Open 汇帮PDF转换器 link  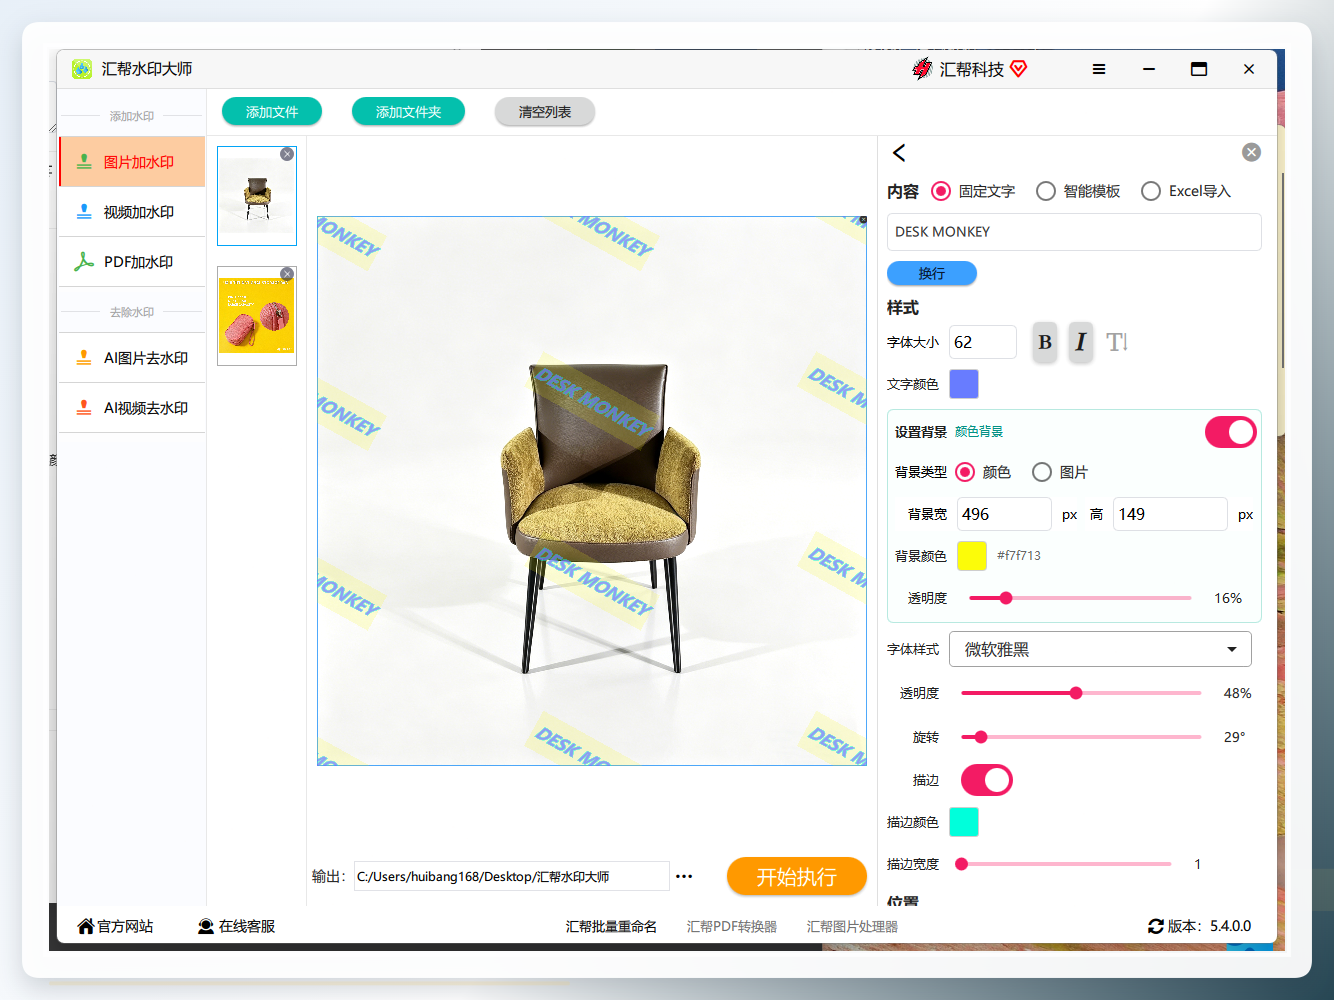(x=732, y=927)
